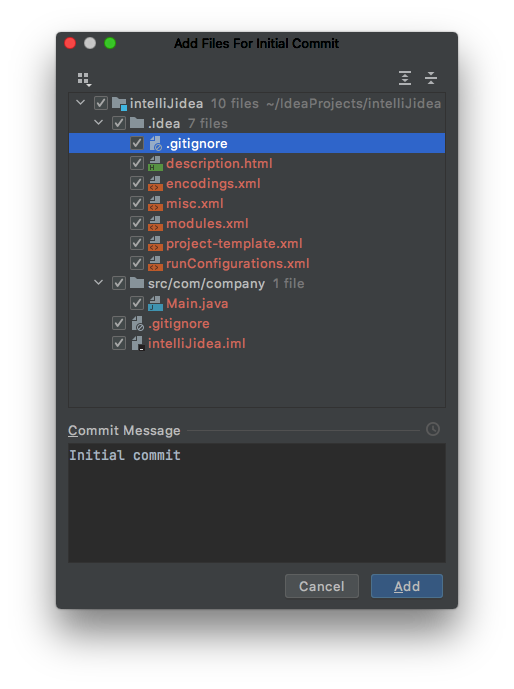Click the Add button
The width and height of the screenshot is (514, 689).
(407, 586)
